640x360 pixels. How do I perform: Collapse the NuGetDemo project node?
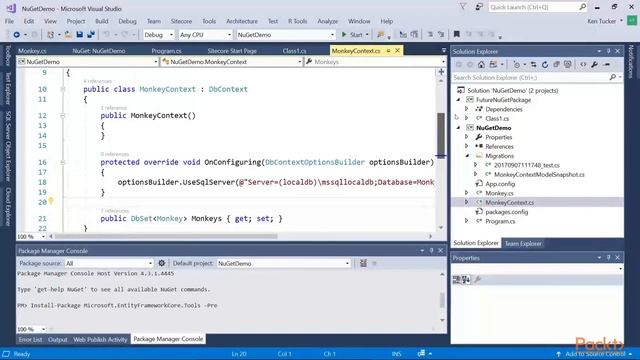[458, 128]
